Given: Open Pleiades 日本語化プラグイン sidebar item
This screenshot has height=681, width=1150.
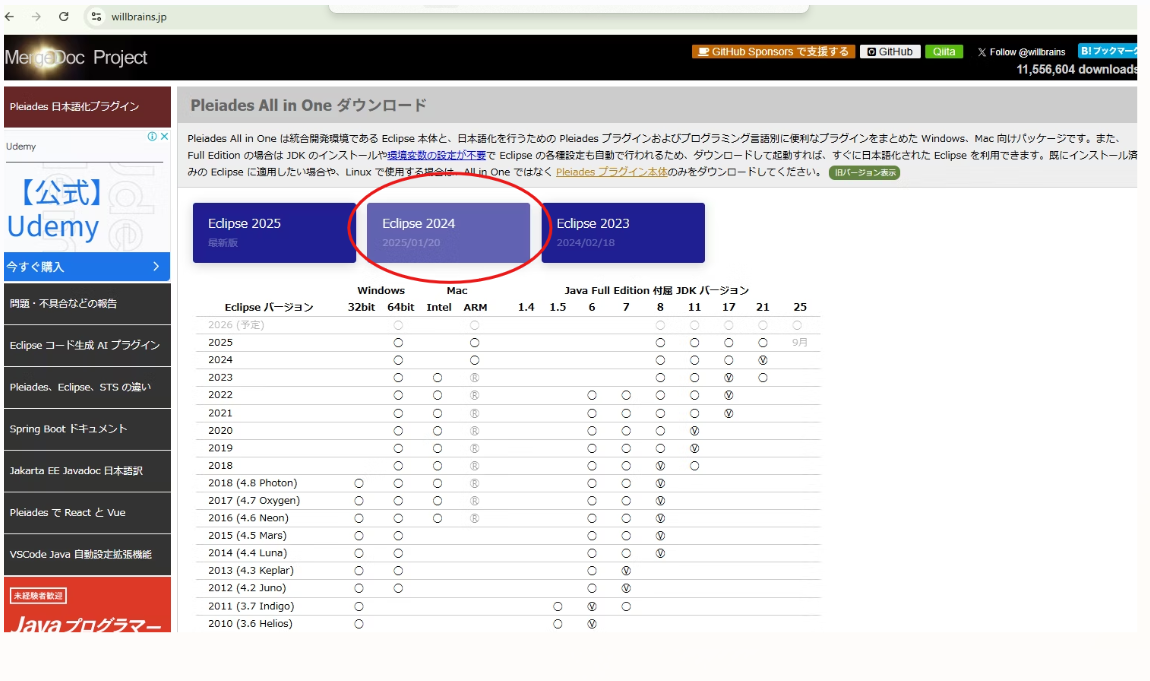Looking at the screenshot, I should pos(87,106).
